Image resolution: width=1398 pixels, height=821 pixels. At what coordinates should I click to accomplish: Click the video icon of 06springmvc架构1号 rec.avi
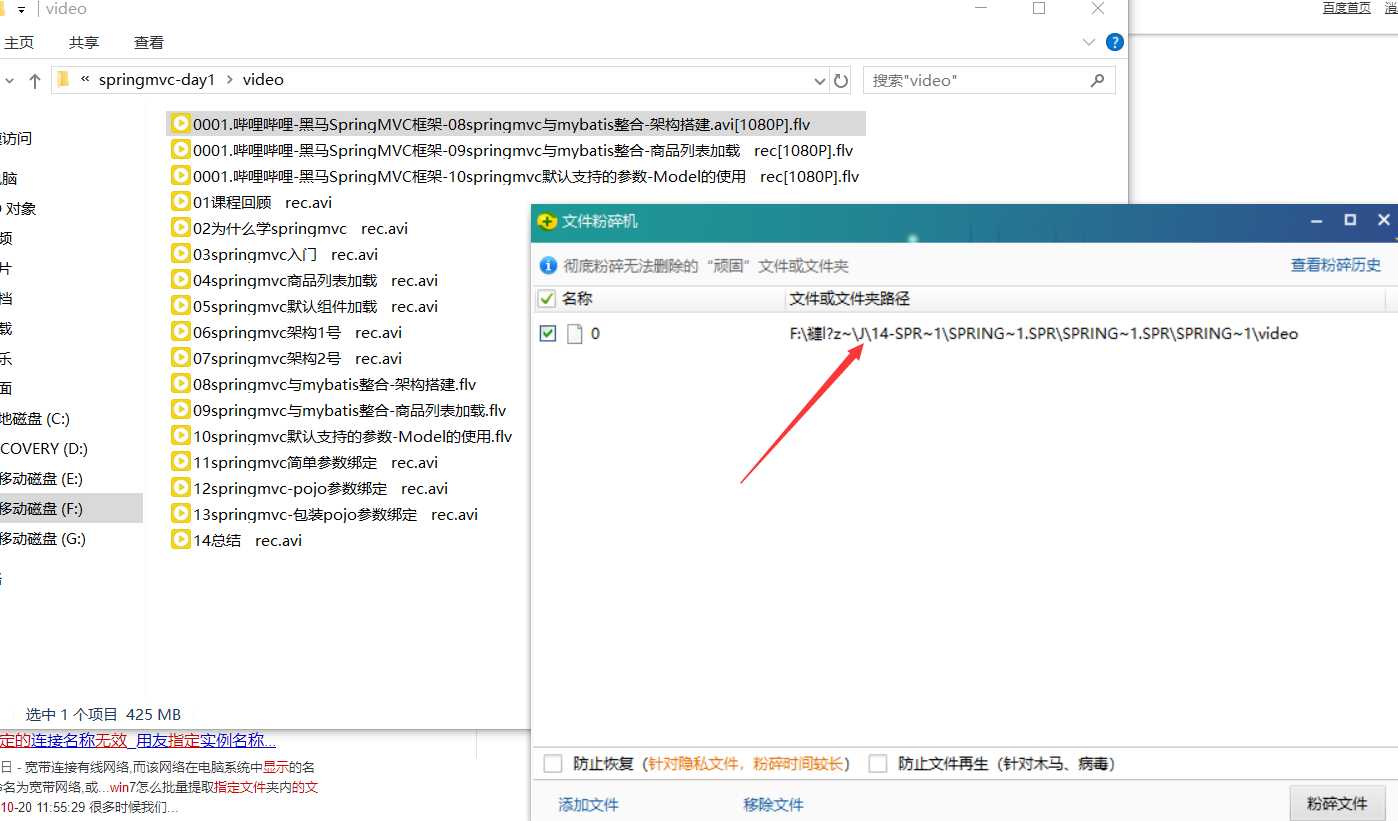(181, 332)
